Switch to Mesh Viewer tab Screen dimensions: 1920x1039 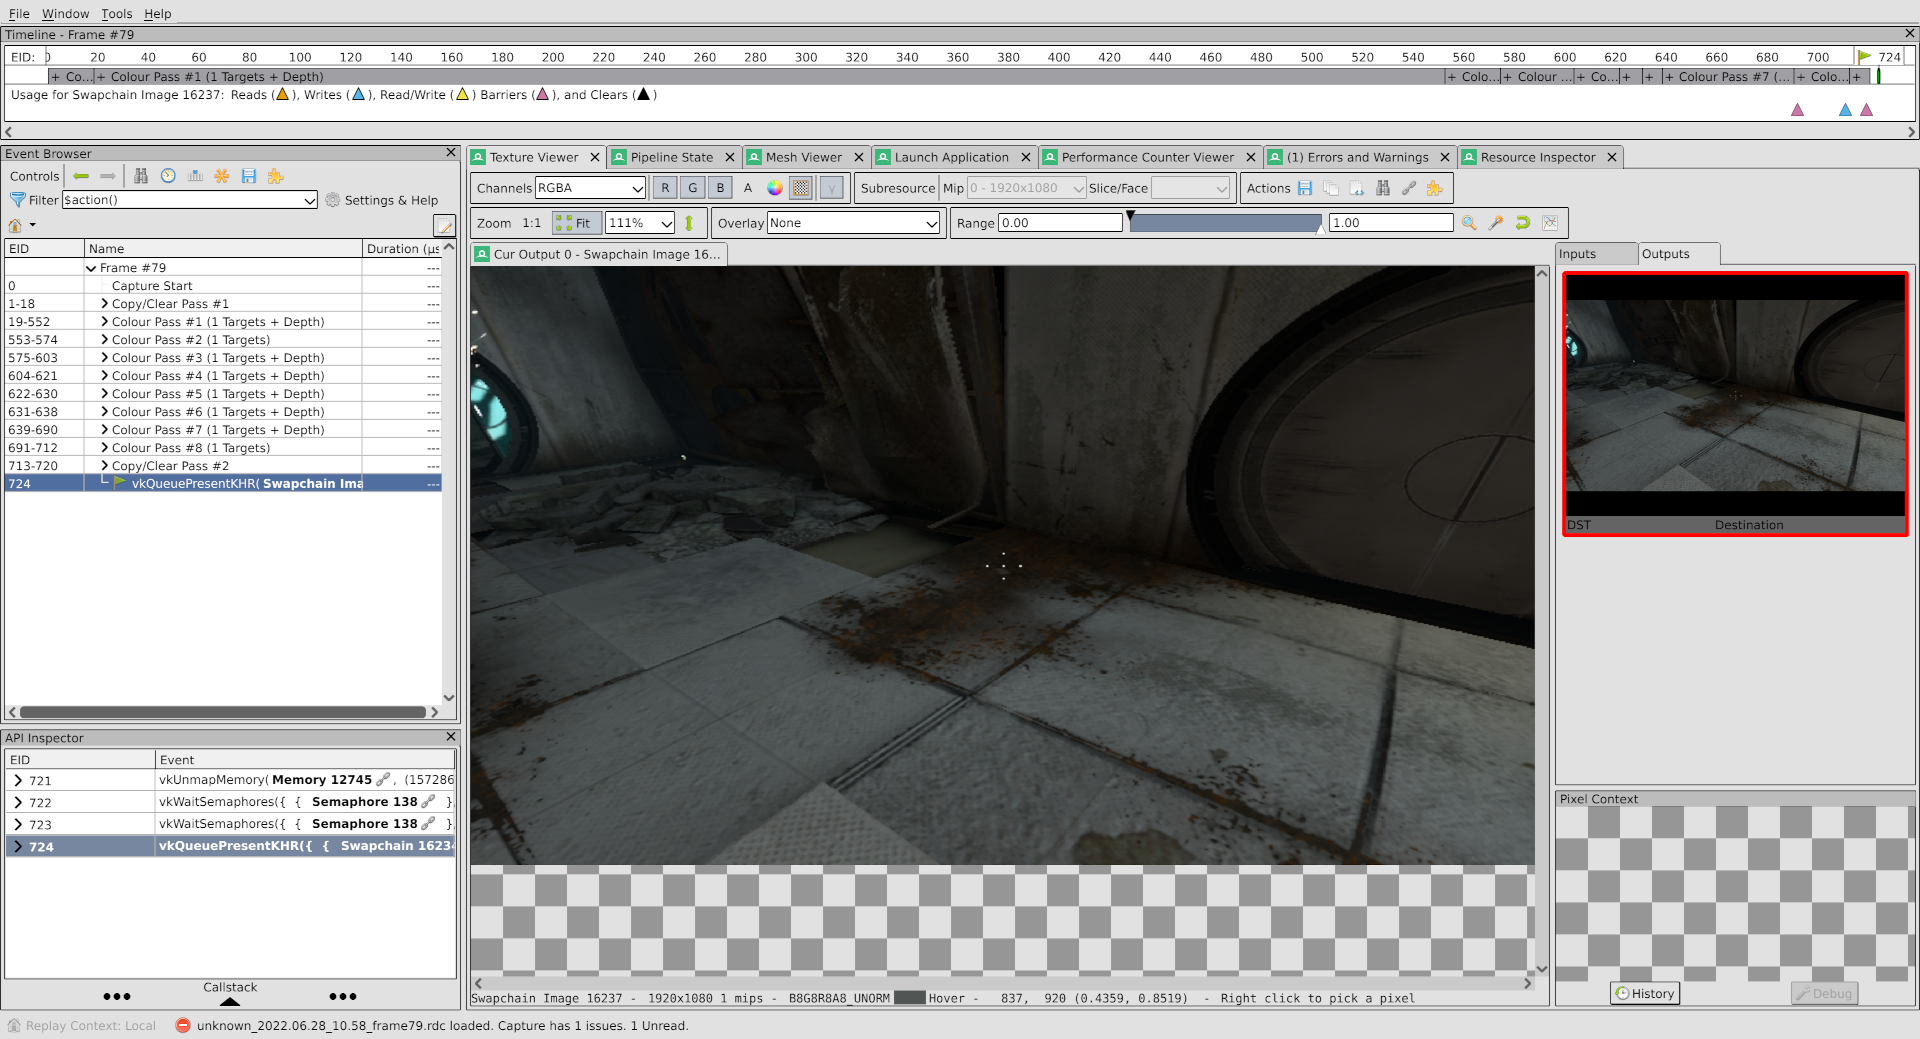[804, 157]
